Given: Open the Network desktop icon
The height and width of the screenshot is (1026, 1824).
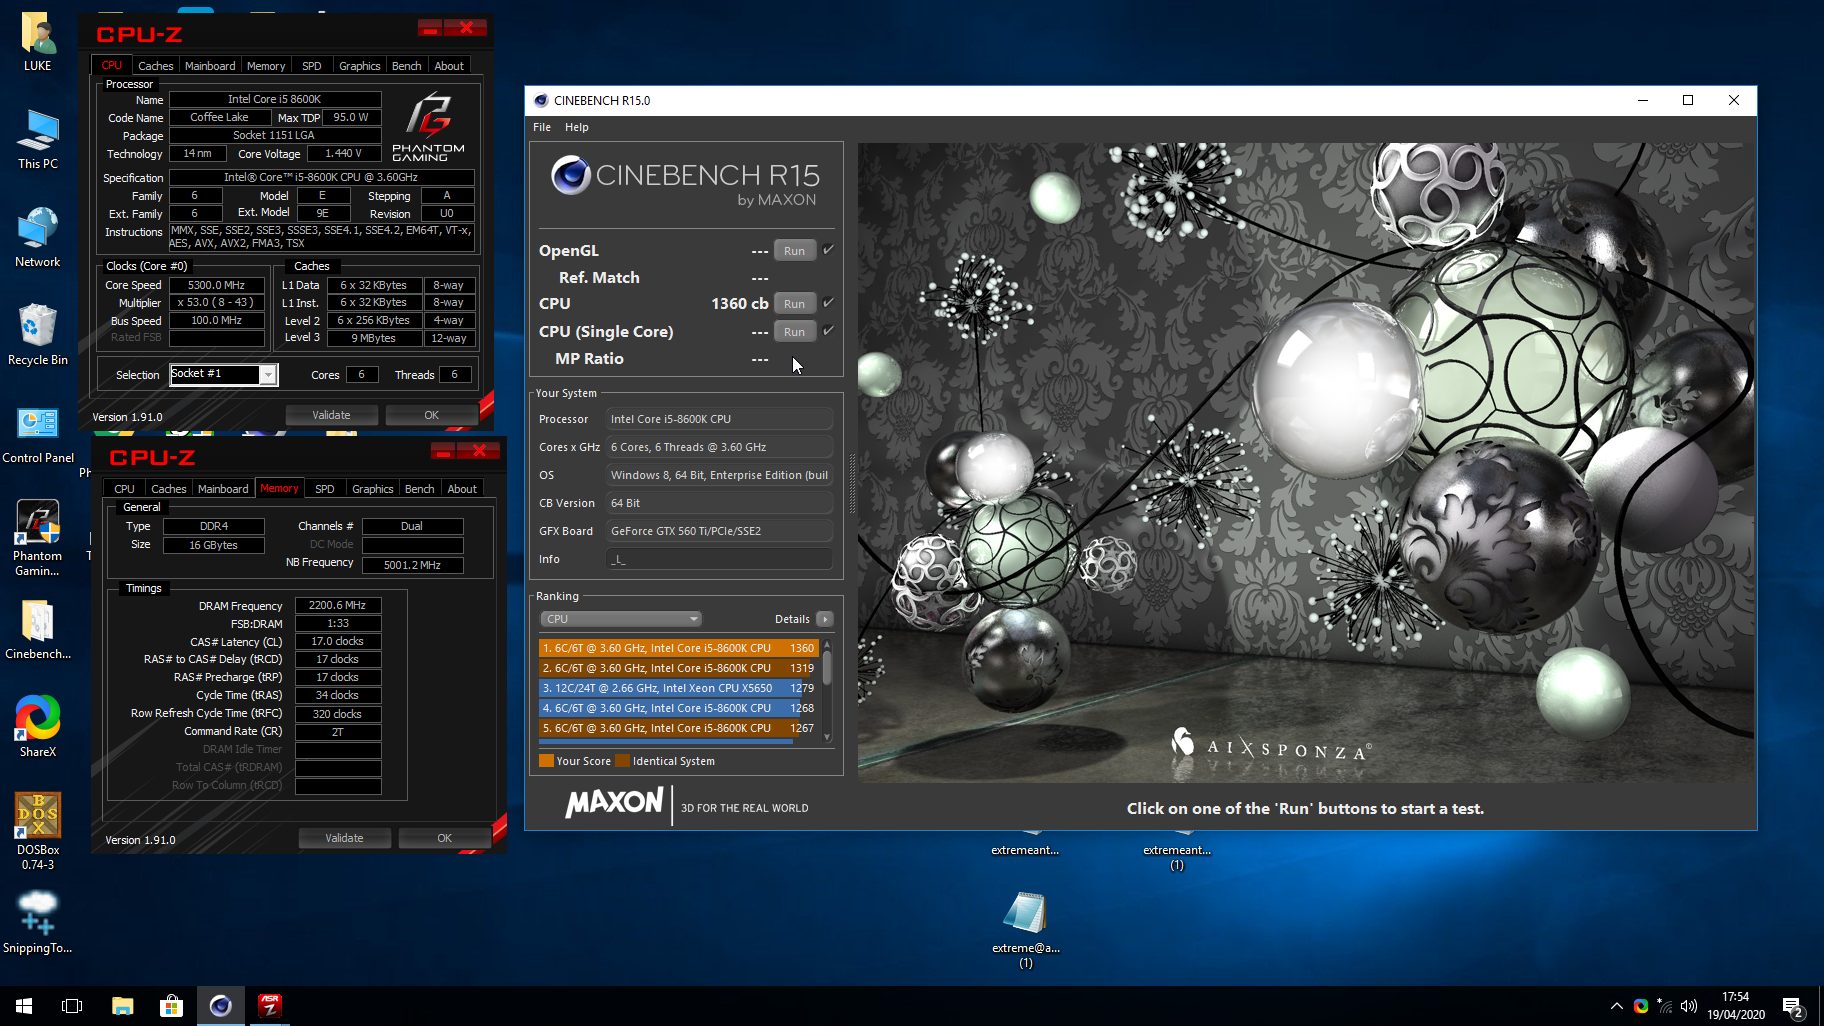Looking at the screenshot, I should point(38,238).
